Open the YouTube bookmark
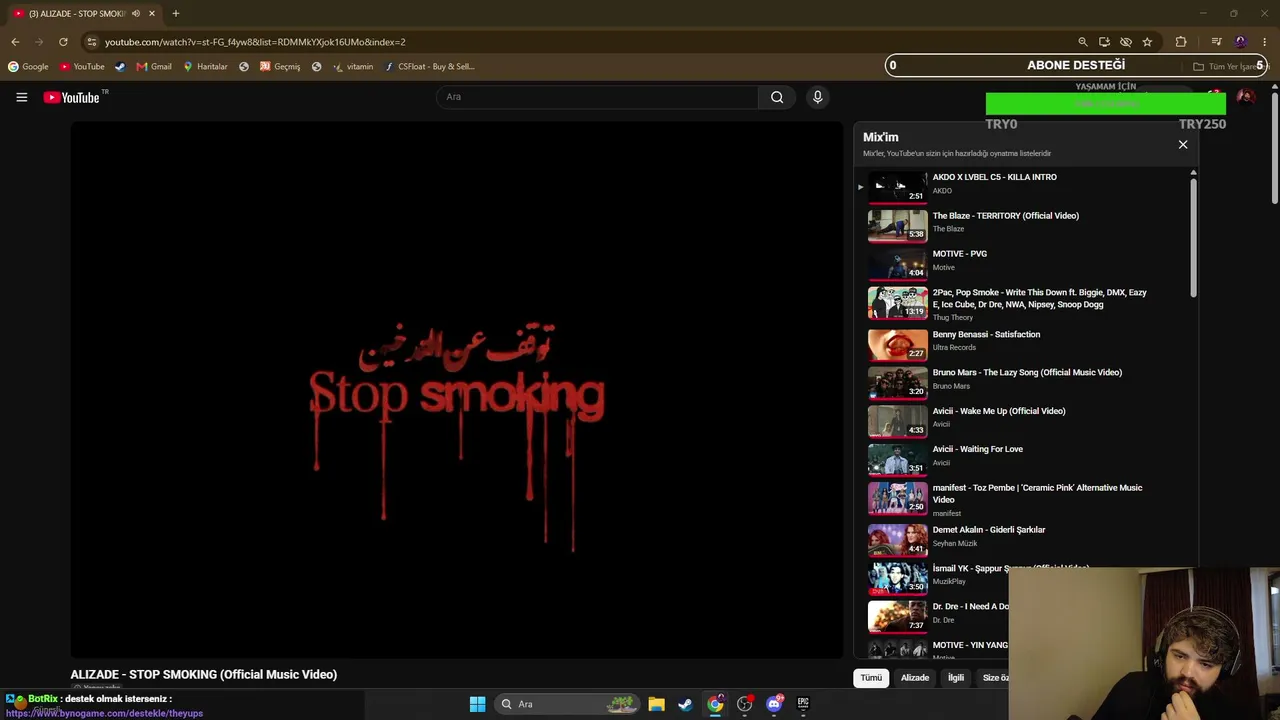The width and height of the screenshot is (1280, 720). 82,67
